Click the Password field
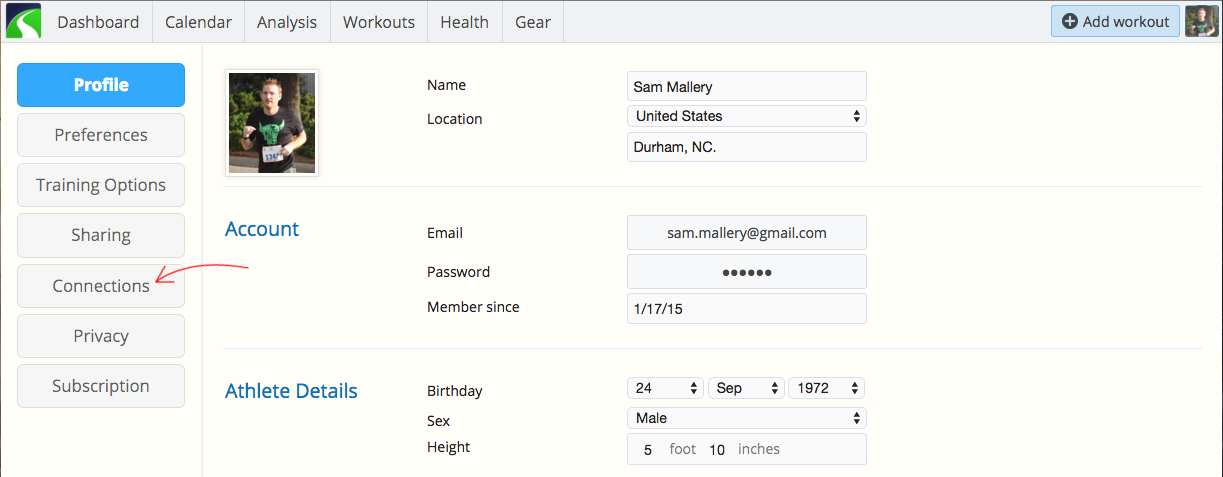Viewport: 1223px width, 477px height. tap(746, 272)
